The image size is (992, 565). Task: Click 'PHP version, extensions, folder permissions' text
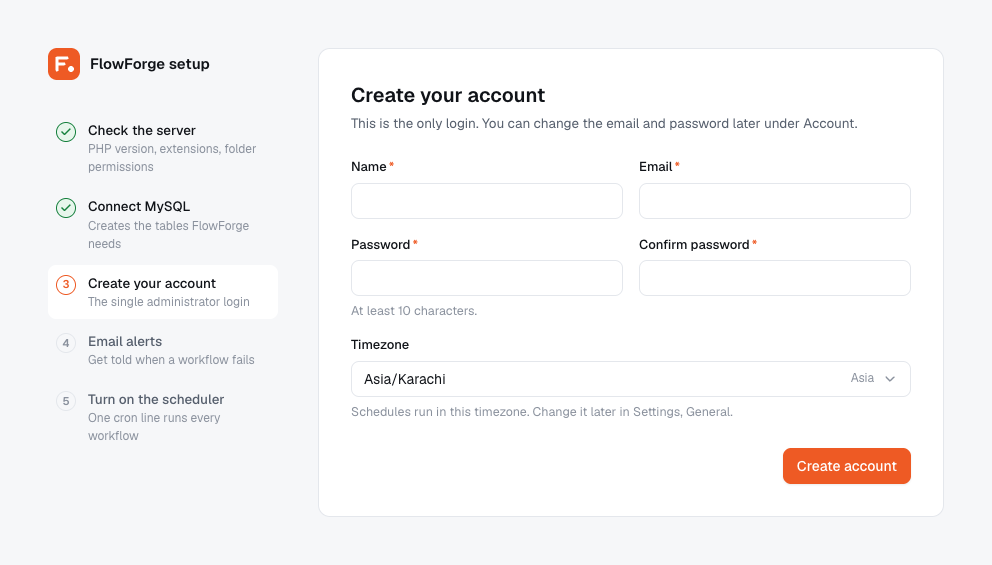pyautogui.click(x=172, y=158)
